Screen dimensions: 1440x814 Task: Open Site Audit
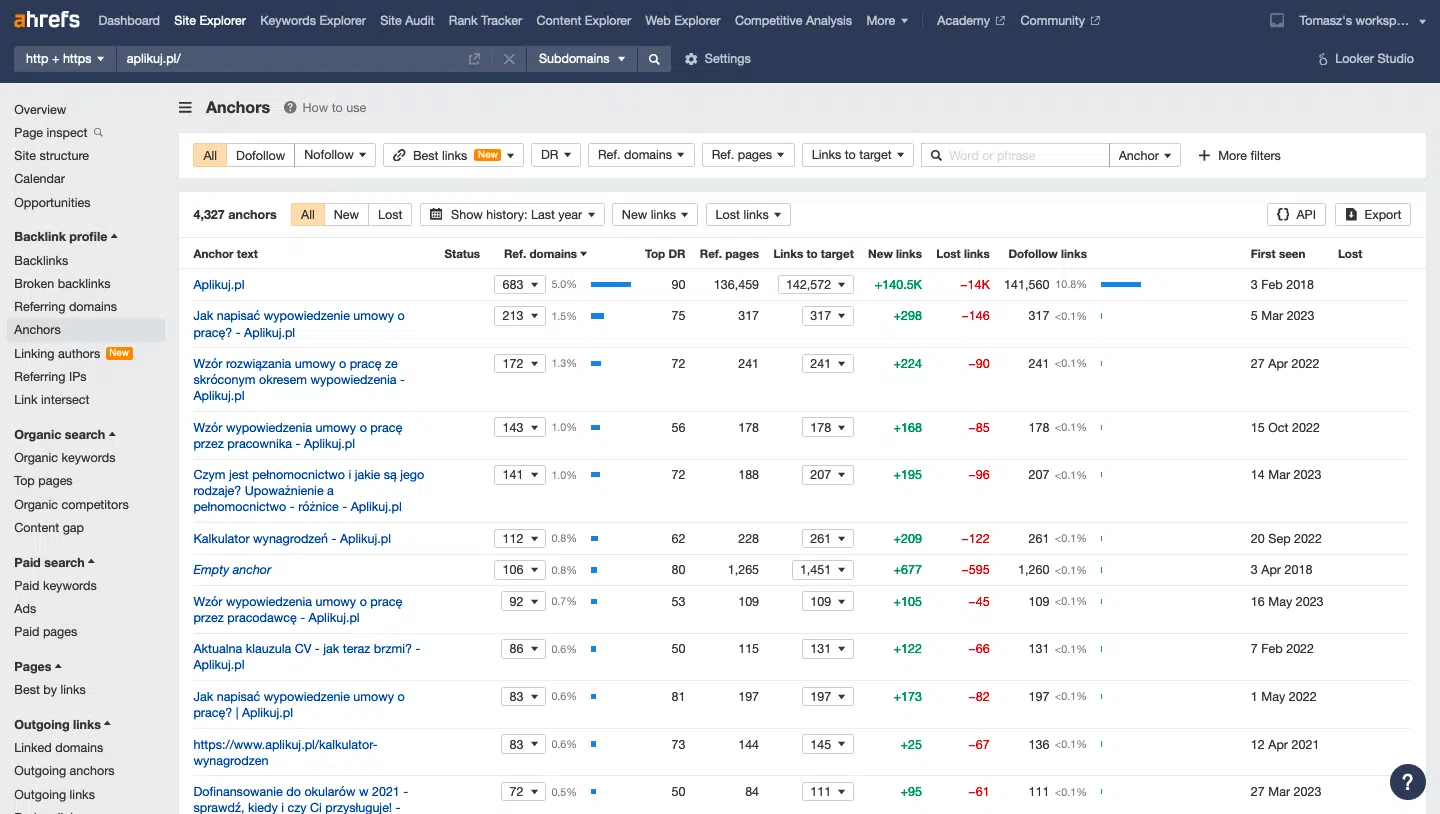[407, 20]
